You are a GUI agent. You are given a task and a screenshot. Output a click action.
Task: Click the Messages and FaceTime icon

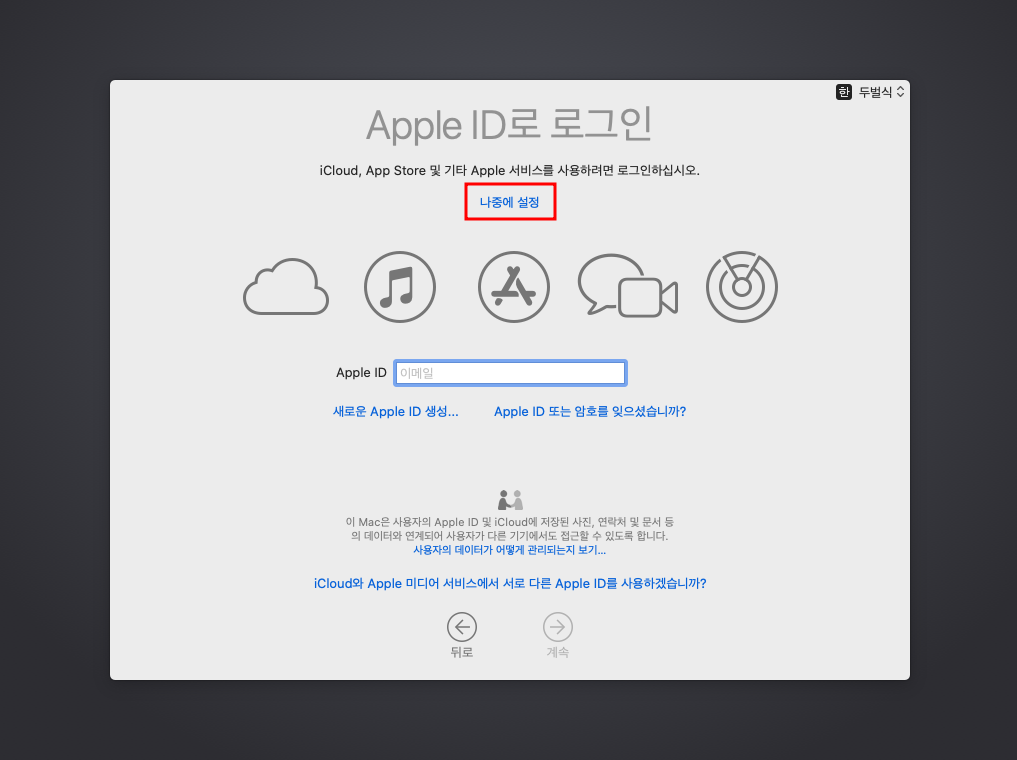pyautogui.click(x=627, y=286)
